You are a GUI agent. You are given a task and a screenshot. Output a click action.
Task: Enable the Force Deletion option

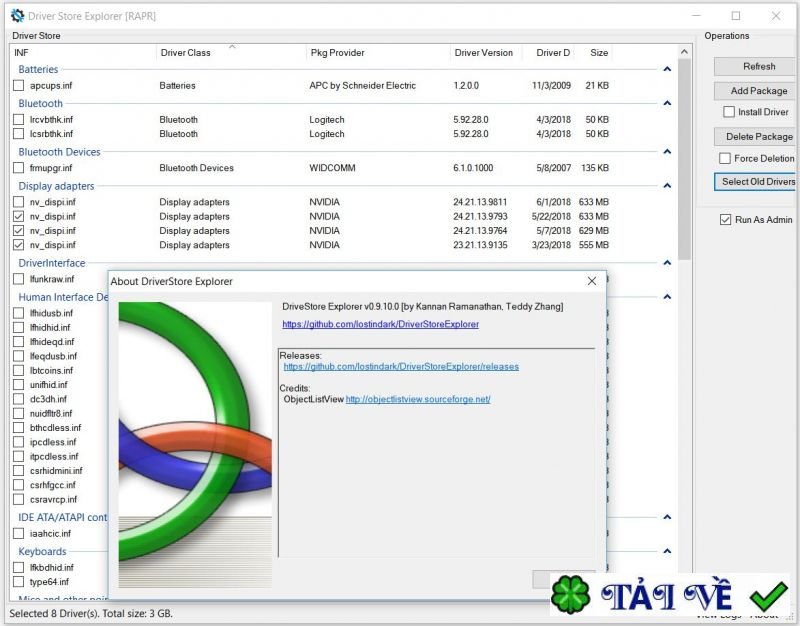tap(724, 159)
